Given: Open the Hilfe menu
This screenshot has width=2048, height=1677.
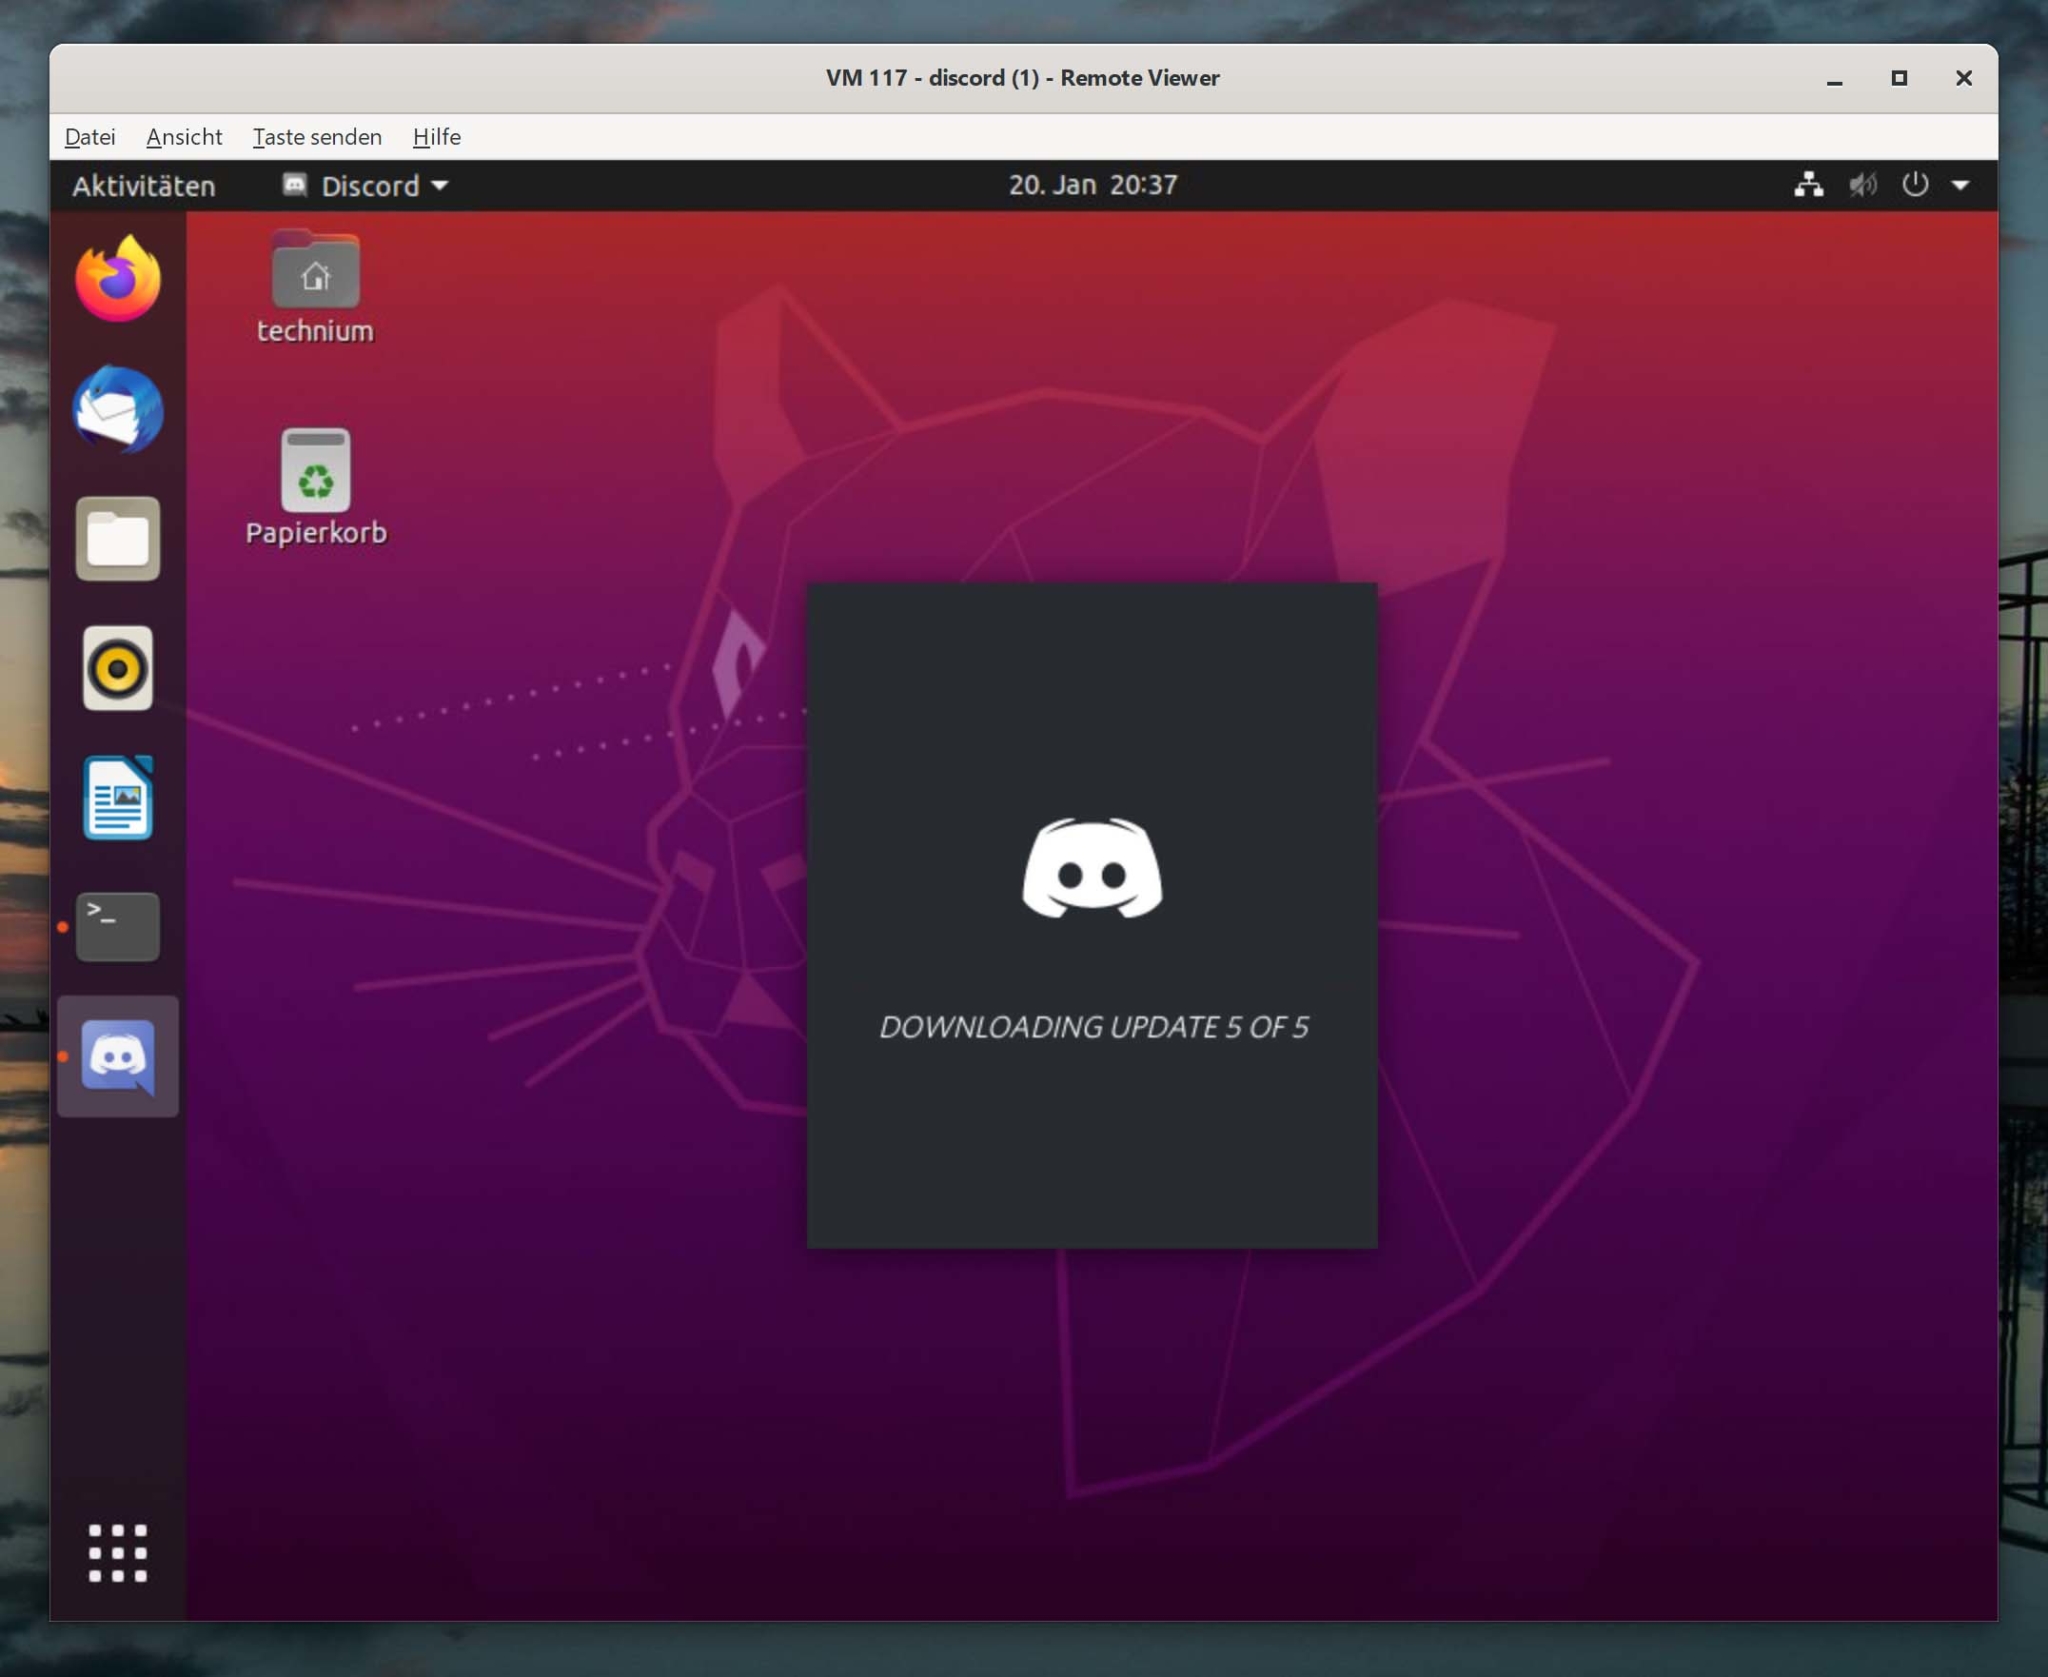Looking at the screenshot, I should pos(437,137).
